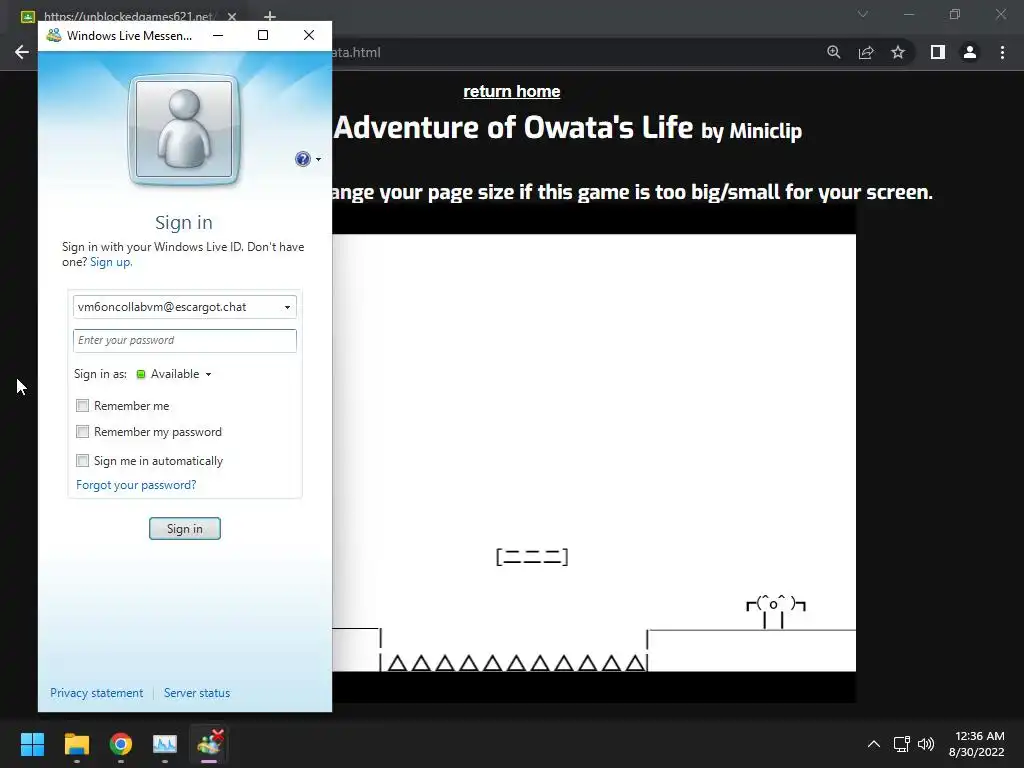Open Chrome profile icon
This screenshot has height=768, width=1024.
click(970, 52)
